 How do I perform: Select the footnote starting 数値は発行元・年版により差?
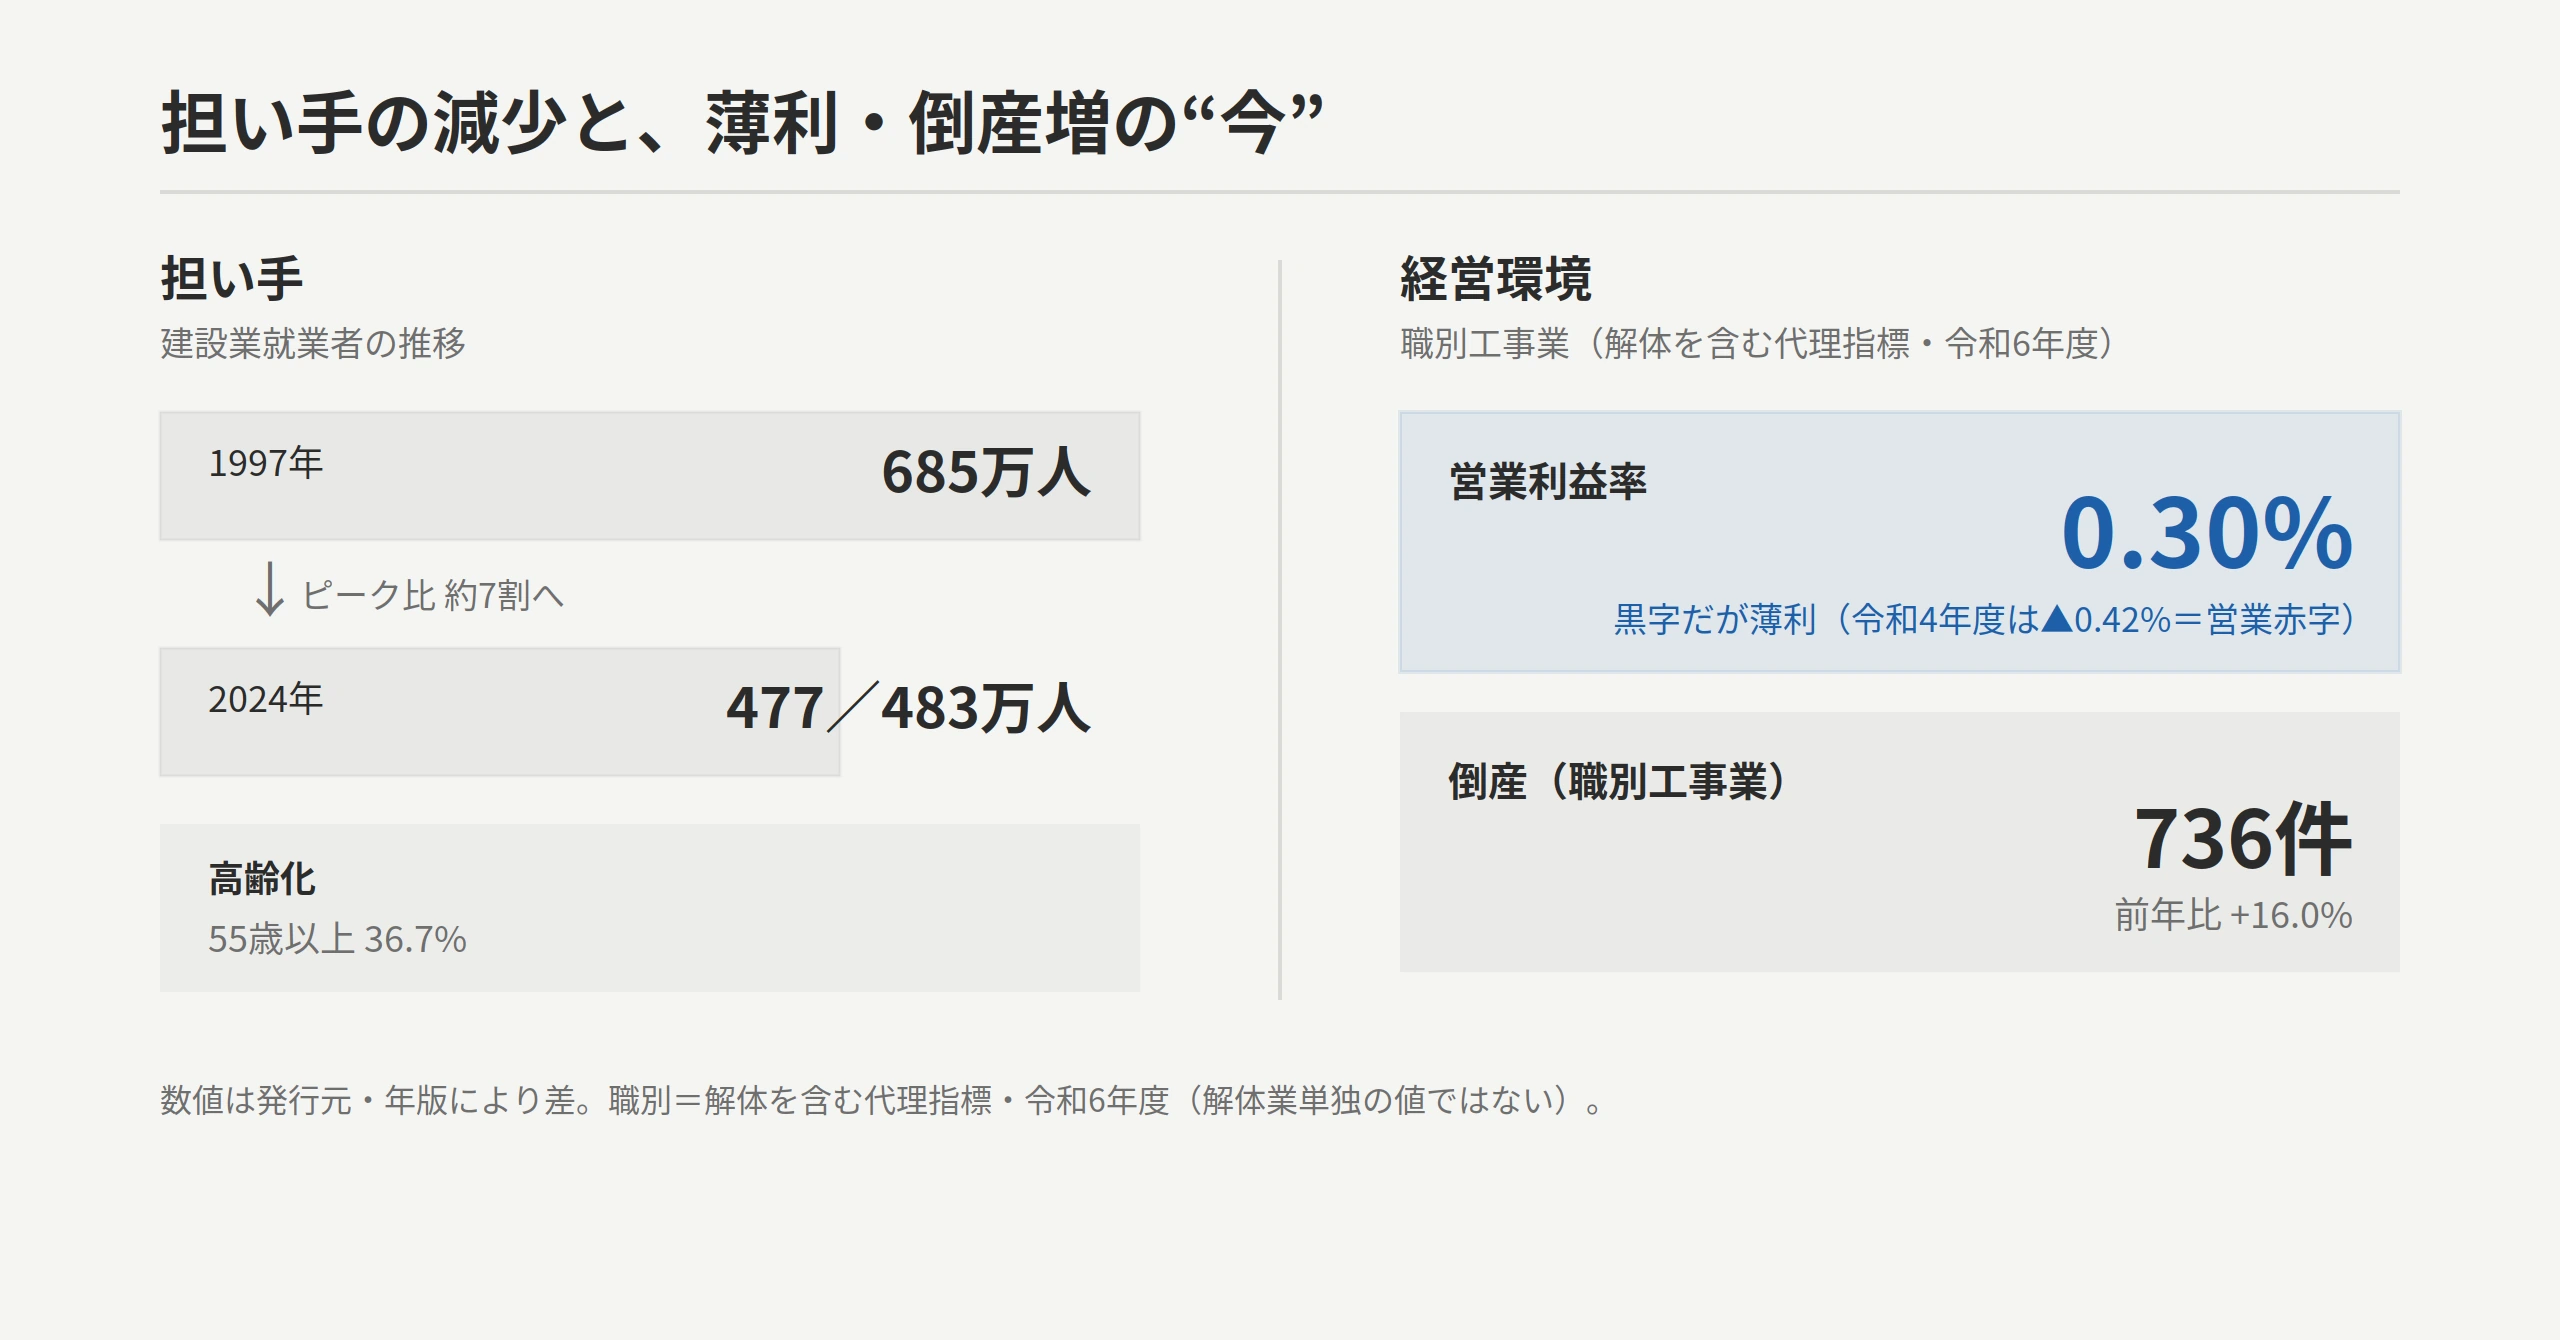tap(882, 1100)
